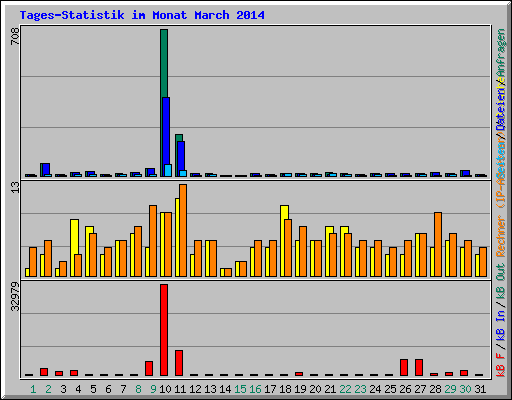Click the '708' axis maximum label

(x=15, y=36)
